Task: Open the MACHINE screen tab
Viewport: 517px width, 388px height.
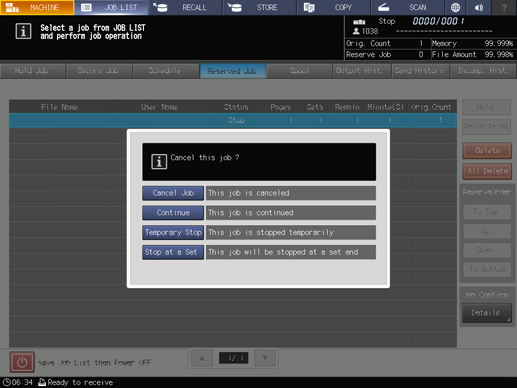Action: coord(37,7)
